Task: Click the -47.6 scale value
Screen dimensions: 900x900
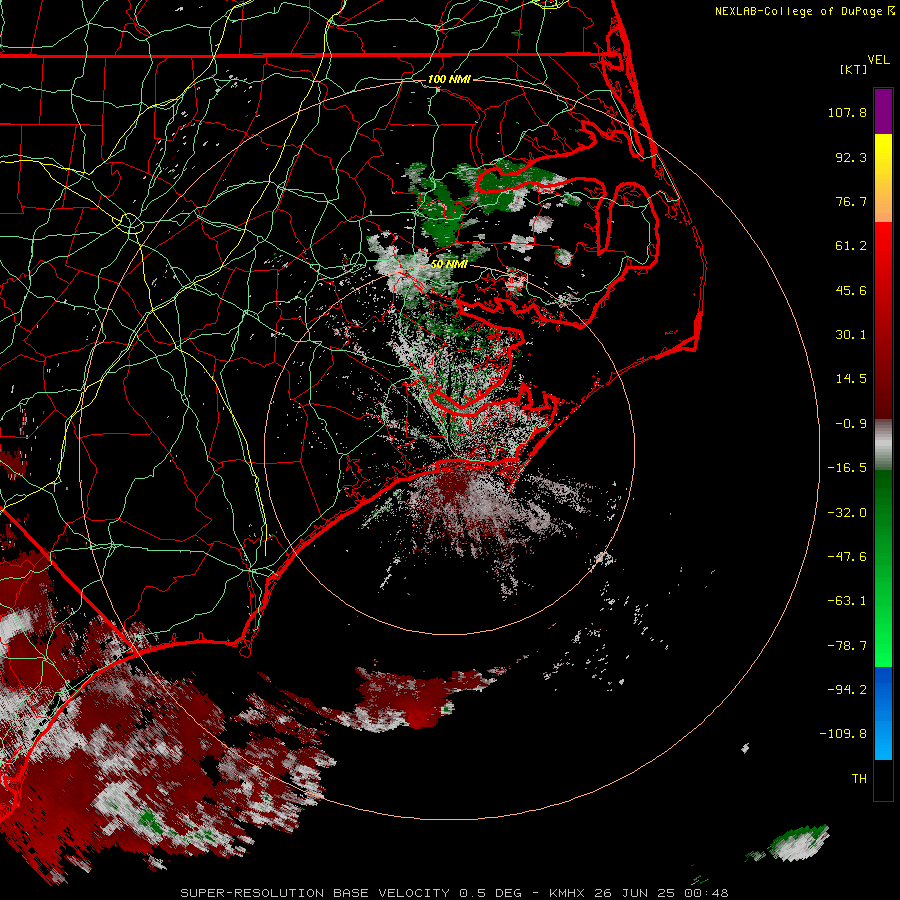Action: (x=847, y=557)
